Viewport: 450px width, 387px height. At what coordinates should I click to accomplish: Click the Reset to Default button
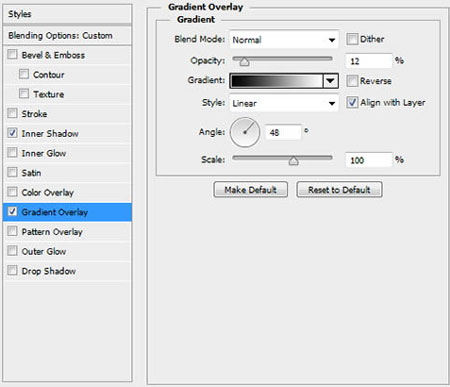[x=339, y=190]
